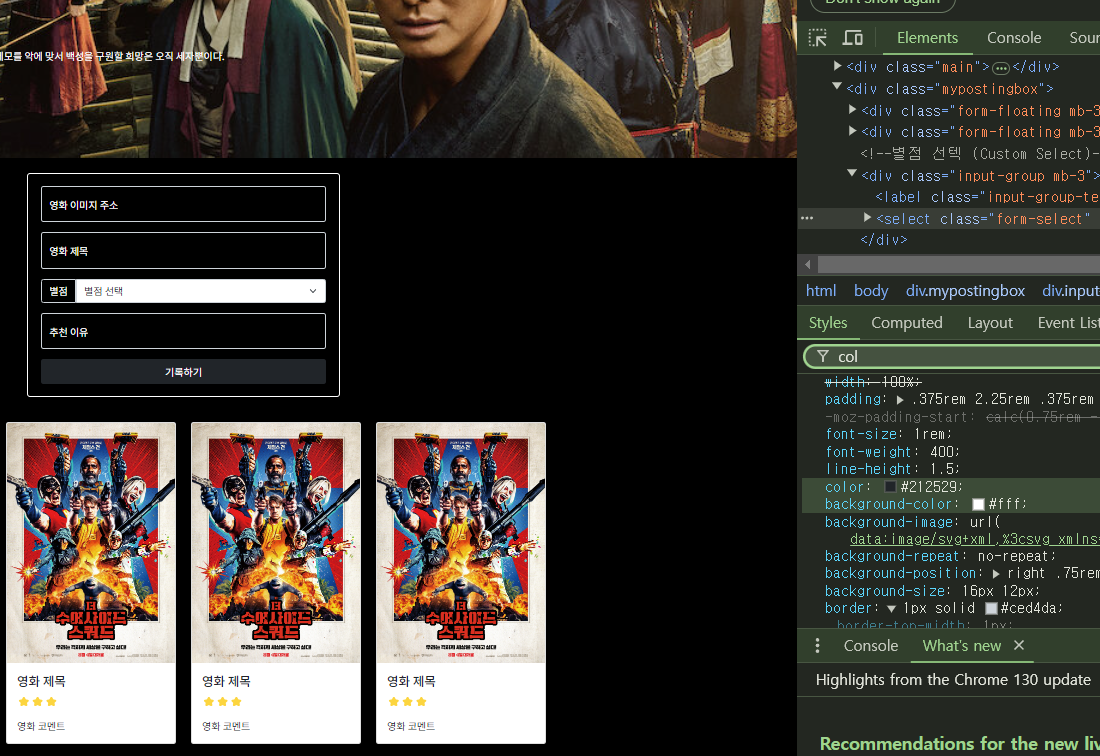Open the Styles pane tab

coord(828,323)
